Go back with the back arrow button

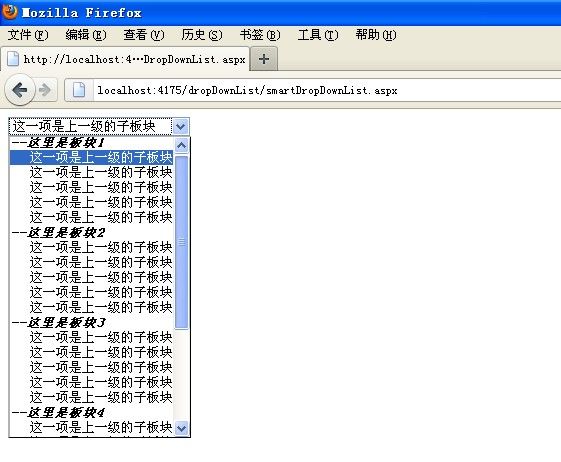(20, 90)
